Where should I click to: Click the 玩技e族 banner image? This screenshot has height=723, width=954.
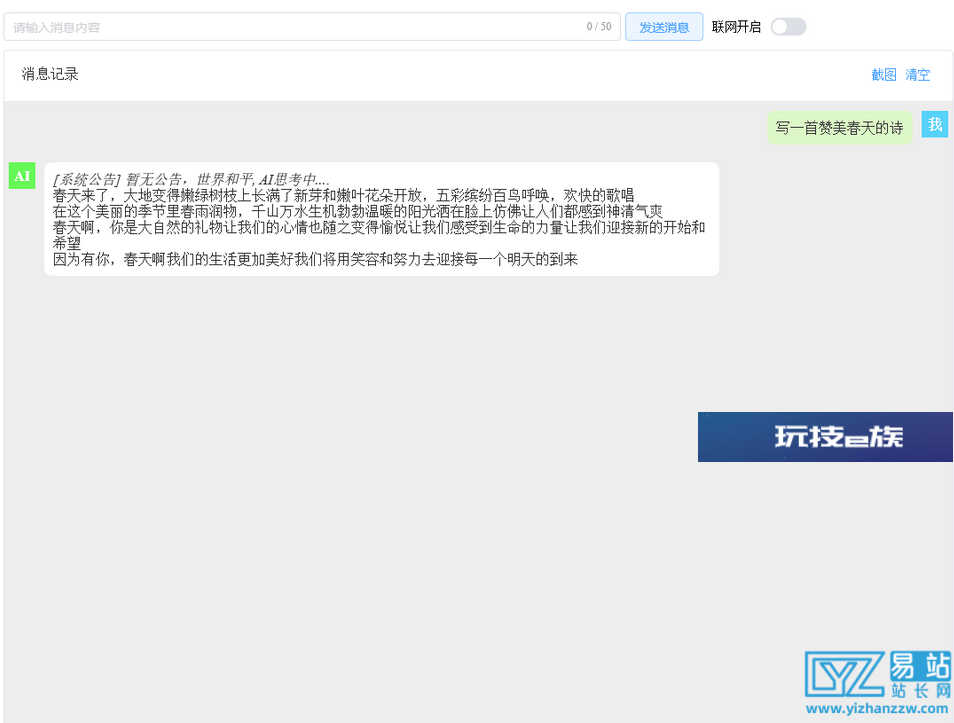pos(825,437)
